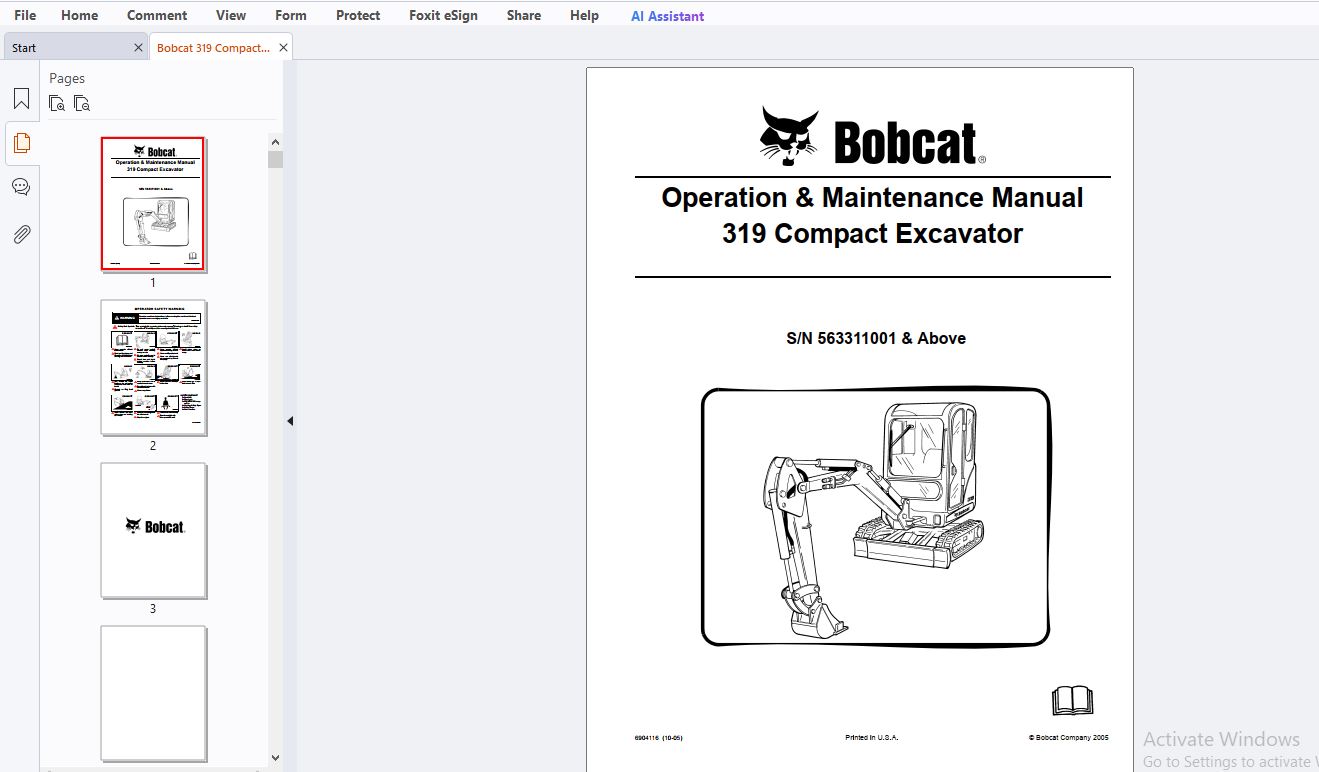Collapse the navigation panel arrow

[x=290, y=421]
